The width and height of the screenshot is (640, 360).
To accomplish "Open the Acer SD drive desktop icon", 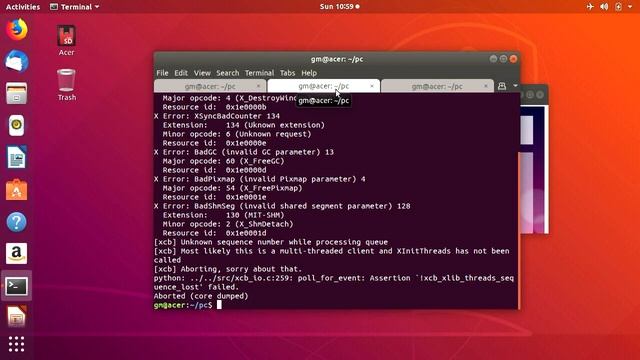I will click(66, 40).
